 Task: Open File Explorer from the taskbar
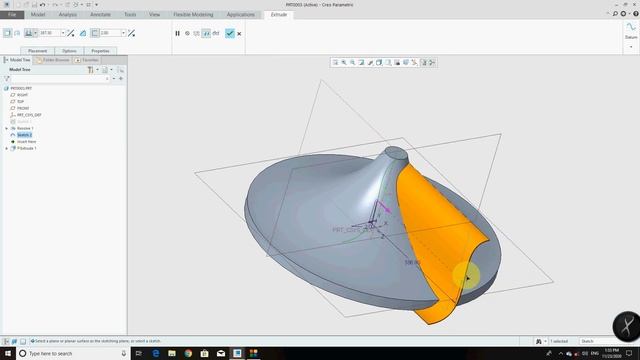tap(172, 353)
